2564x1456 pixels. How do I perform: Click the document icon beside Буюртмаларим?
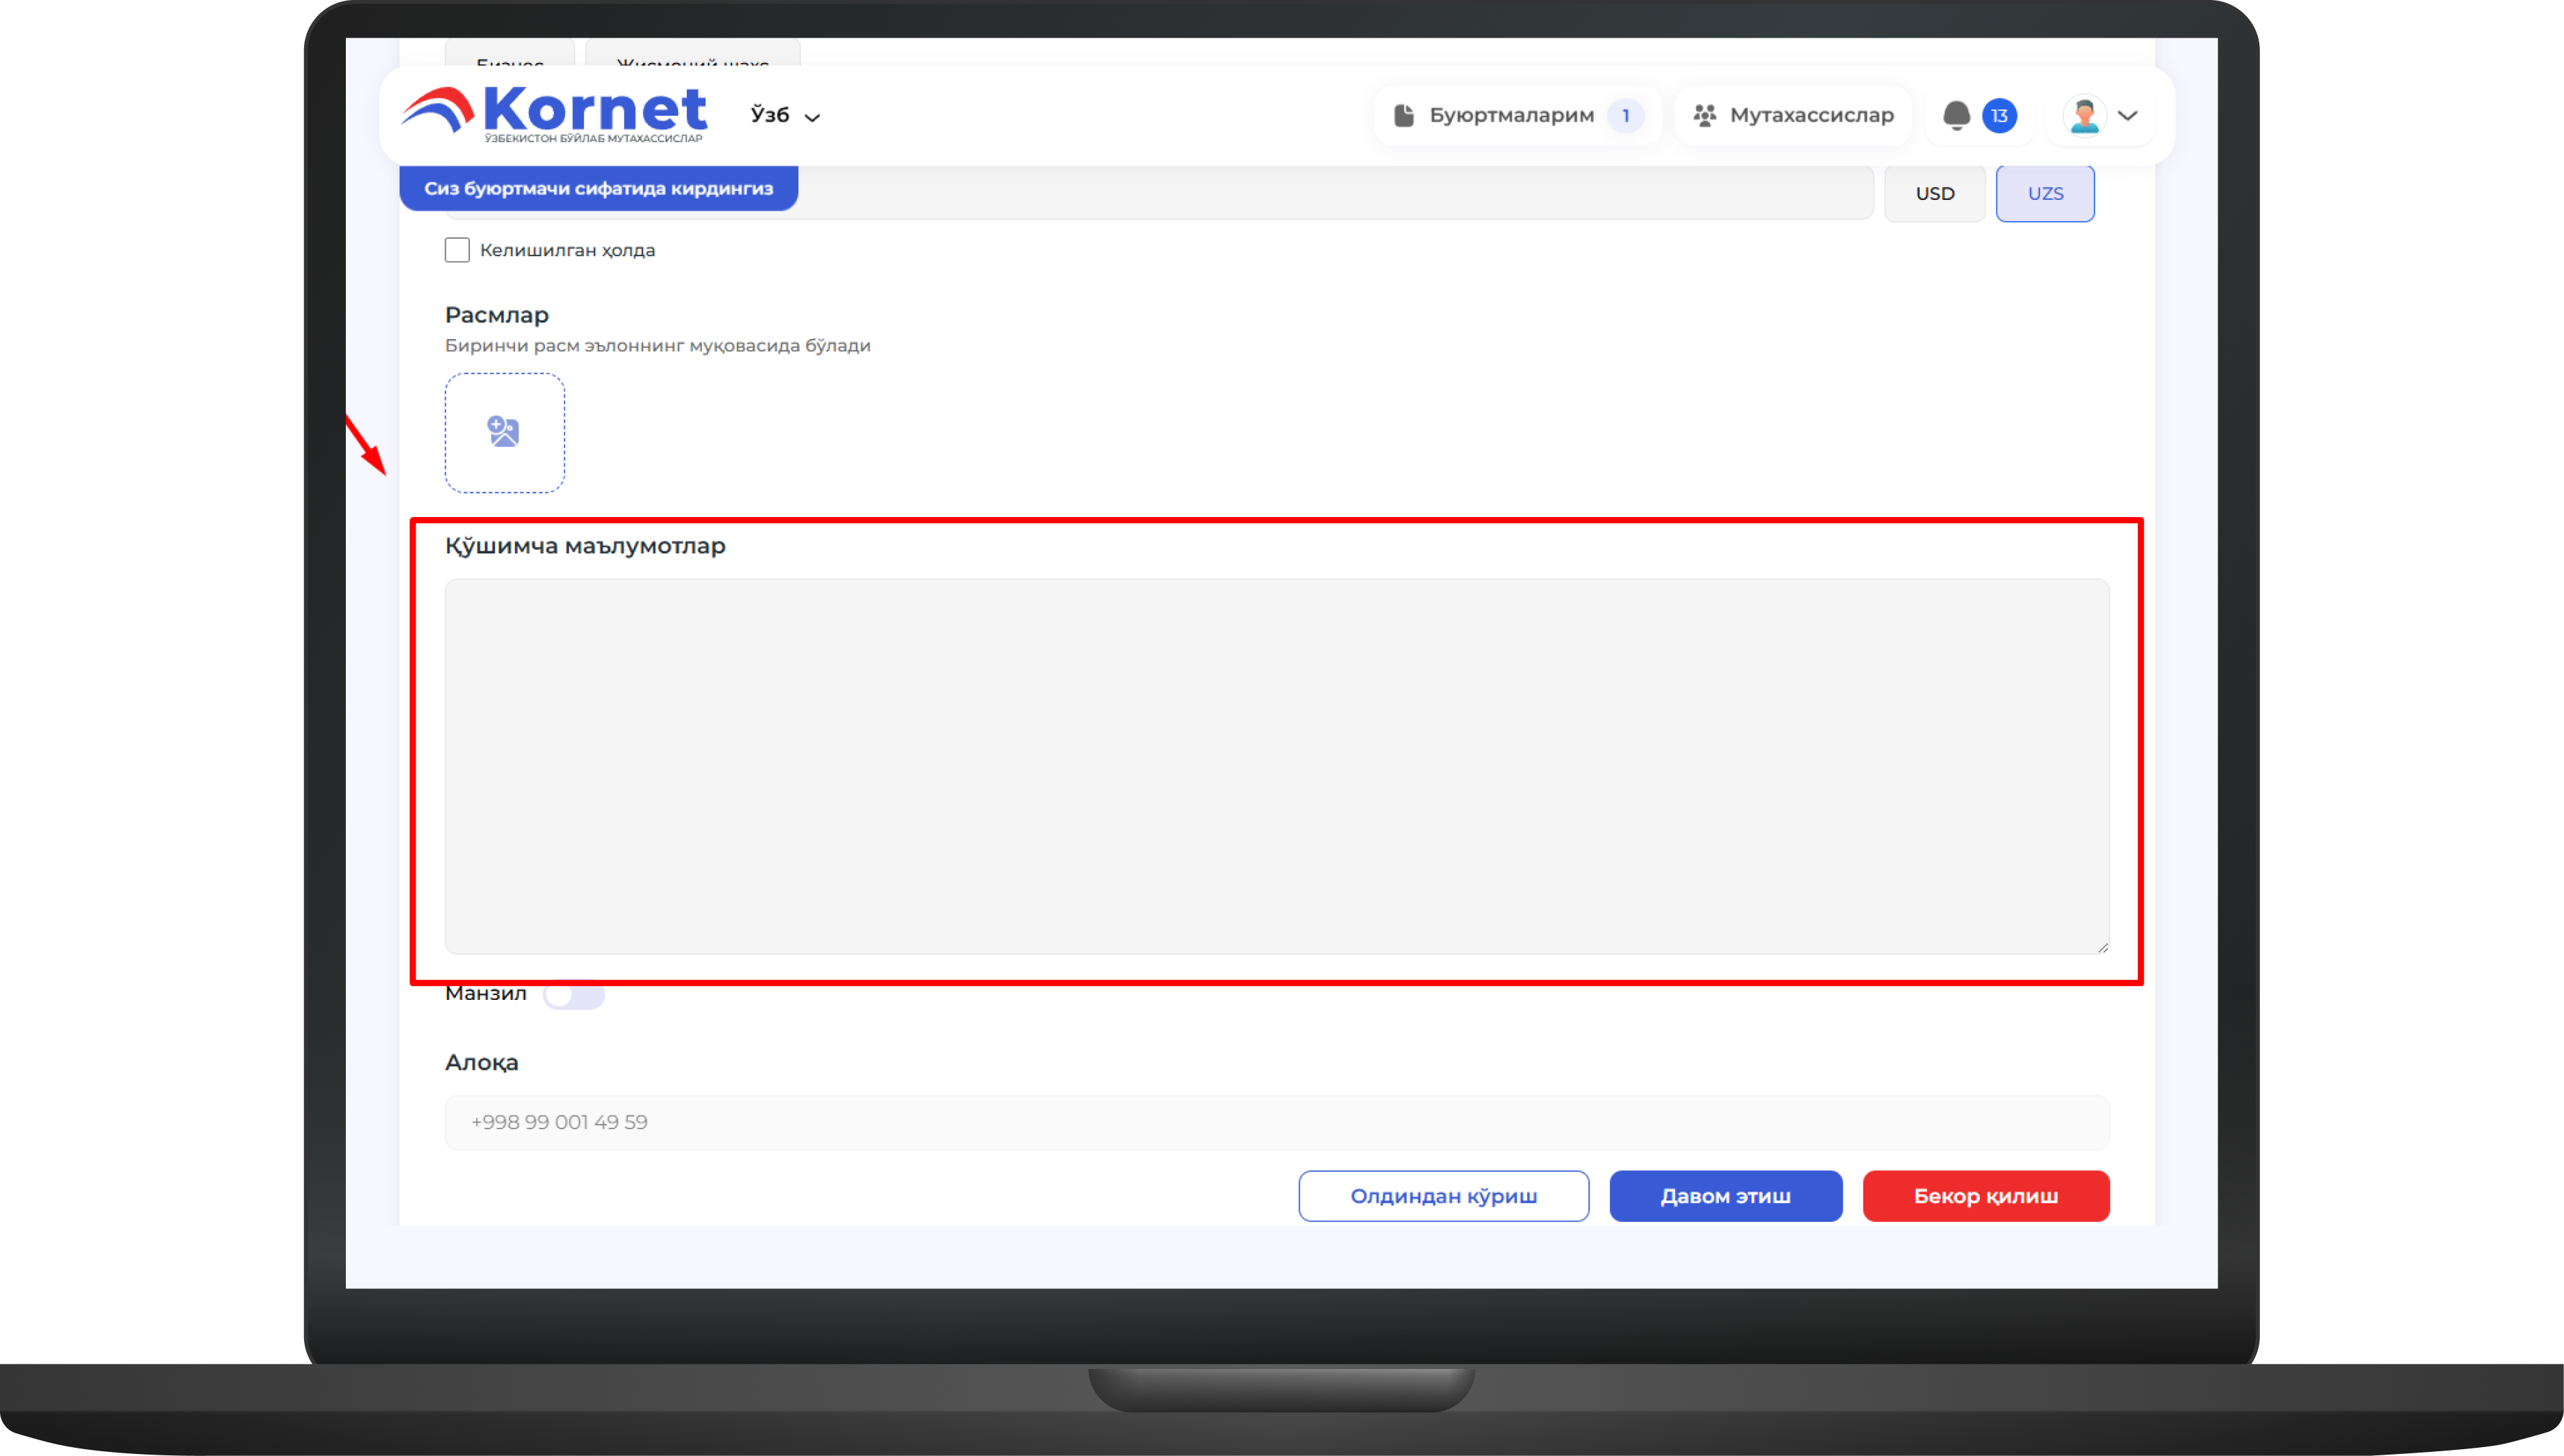pos(1404,116)
